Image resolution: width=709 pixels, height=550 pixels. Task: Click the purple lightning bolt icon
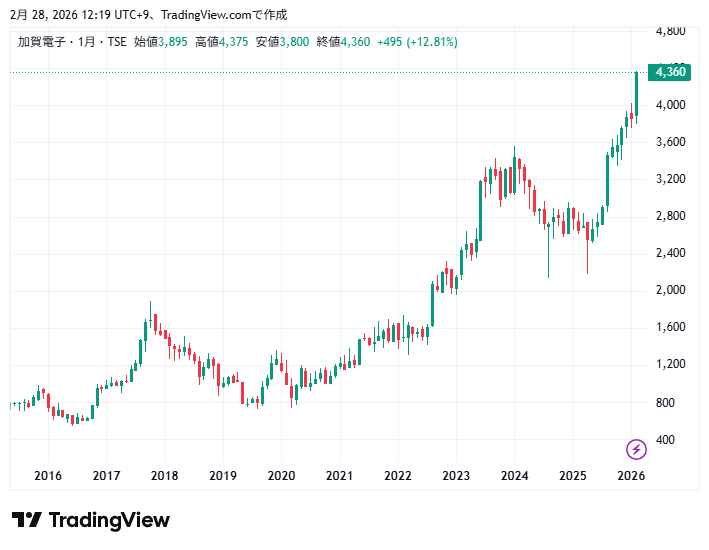(636, 449)
